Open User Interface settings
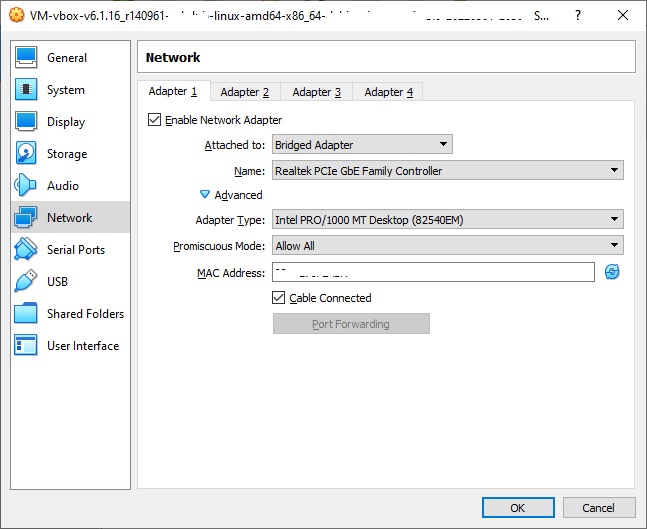The height and width of the screenshot is (529, 647). pyautogui.click(x=71, y=345)
